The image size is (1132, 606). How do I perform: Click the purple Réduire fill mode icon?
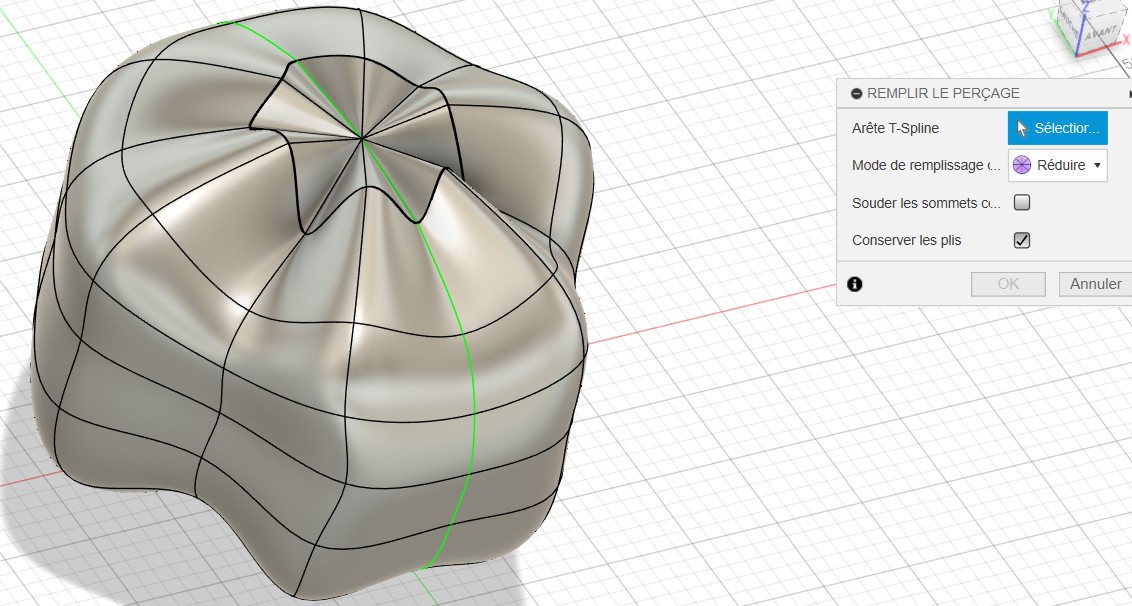pos(1022,165)
